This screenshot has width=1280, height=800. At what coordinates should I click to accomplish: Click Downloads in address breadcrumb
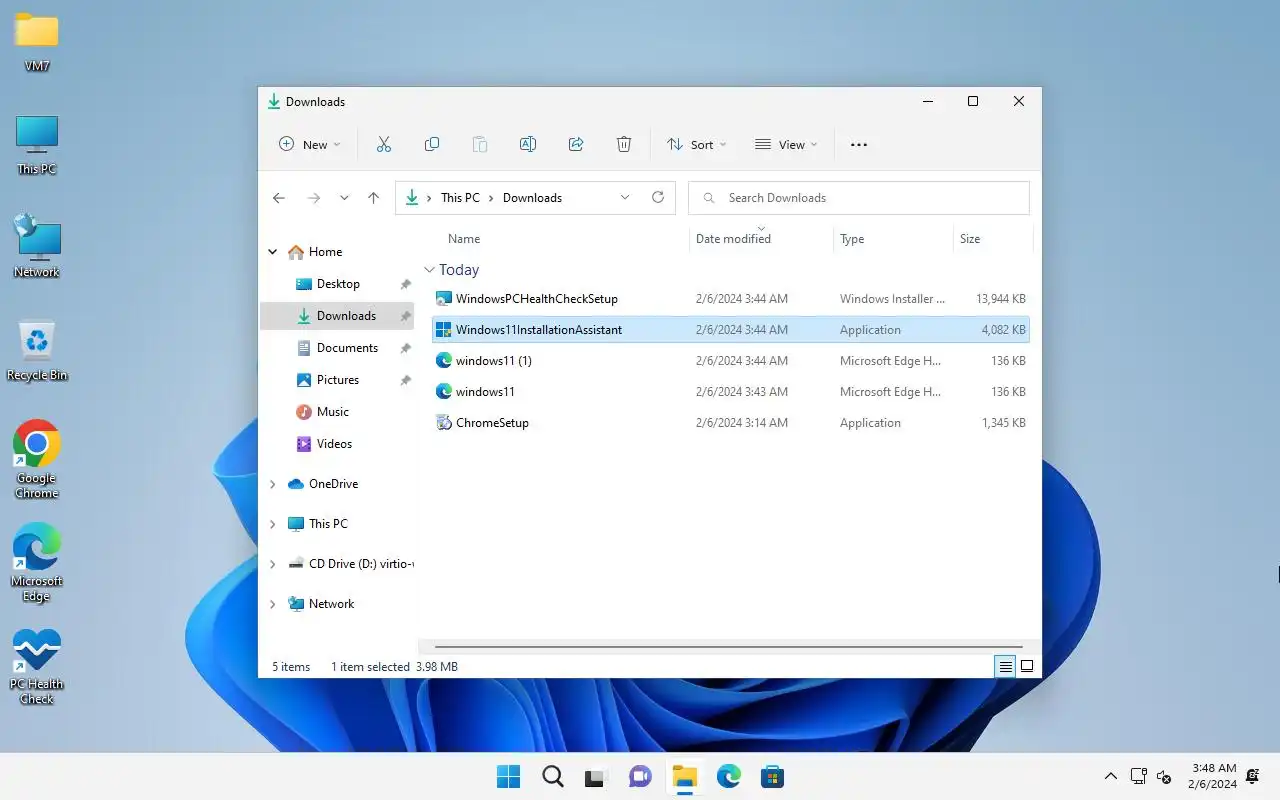point(532,198)
